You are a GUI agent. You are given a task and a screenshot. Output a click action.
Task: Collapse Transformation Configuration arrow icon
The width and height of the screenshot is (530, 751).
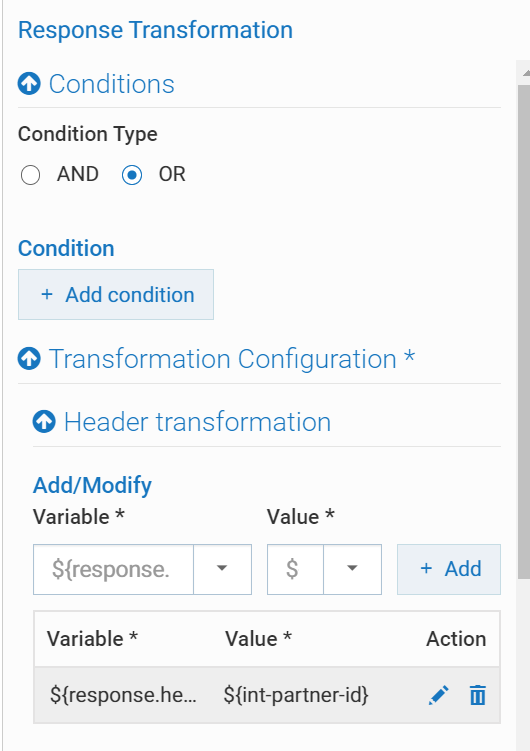coord(29,359)
